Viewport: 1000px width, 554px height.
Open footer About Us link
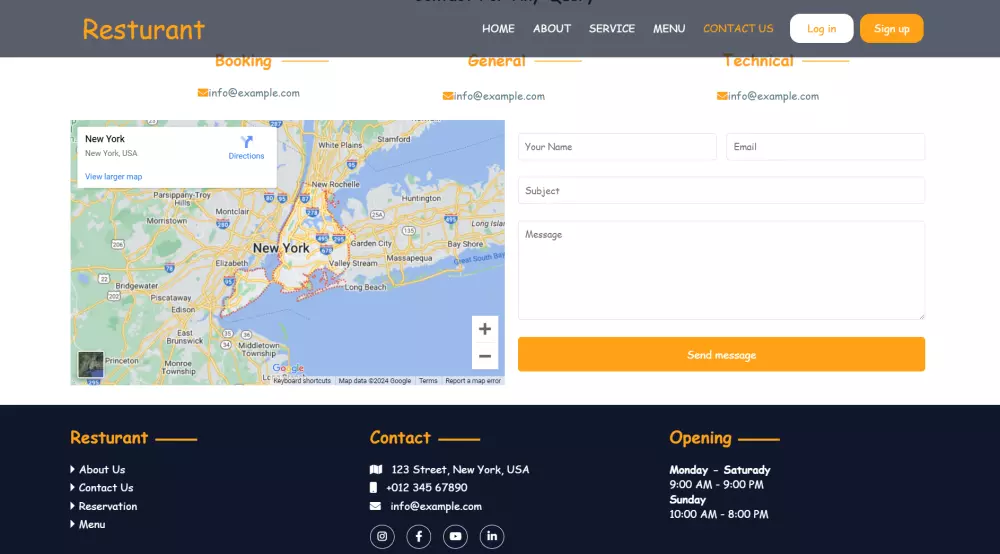(x=102, y=469)
